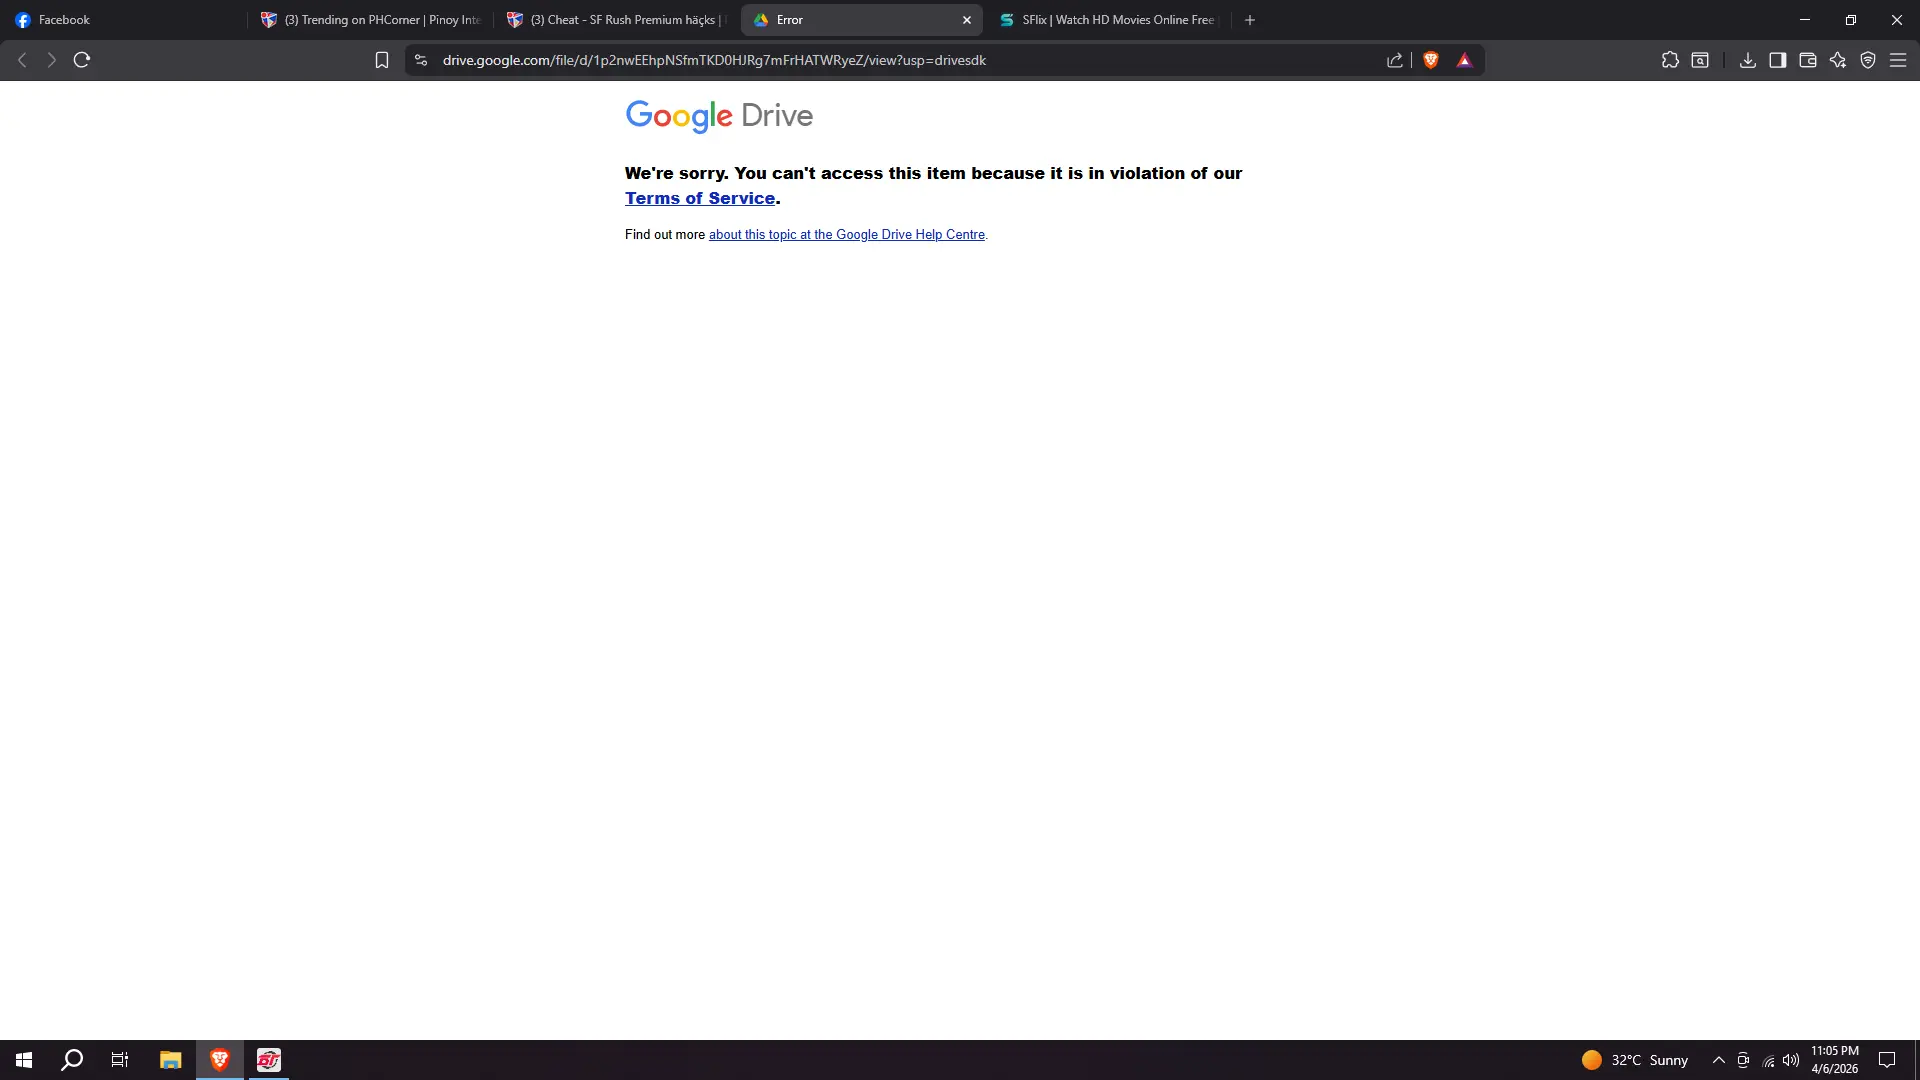Minimize the browser window
Screen dimensions: 1920x1080
(1805, 20)
